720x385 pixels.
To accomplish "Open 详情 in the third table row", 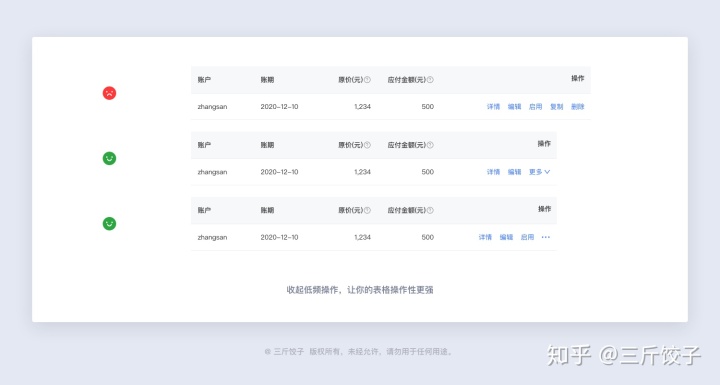I will pos(485,237).
